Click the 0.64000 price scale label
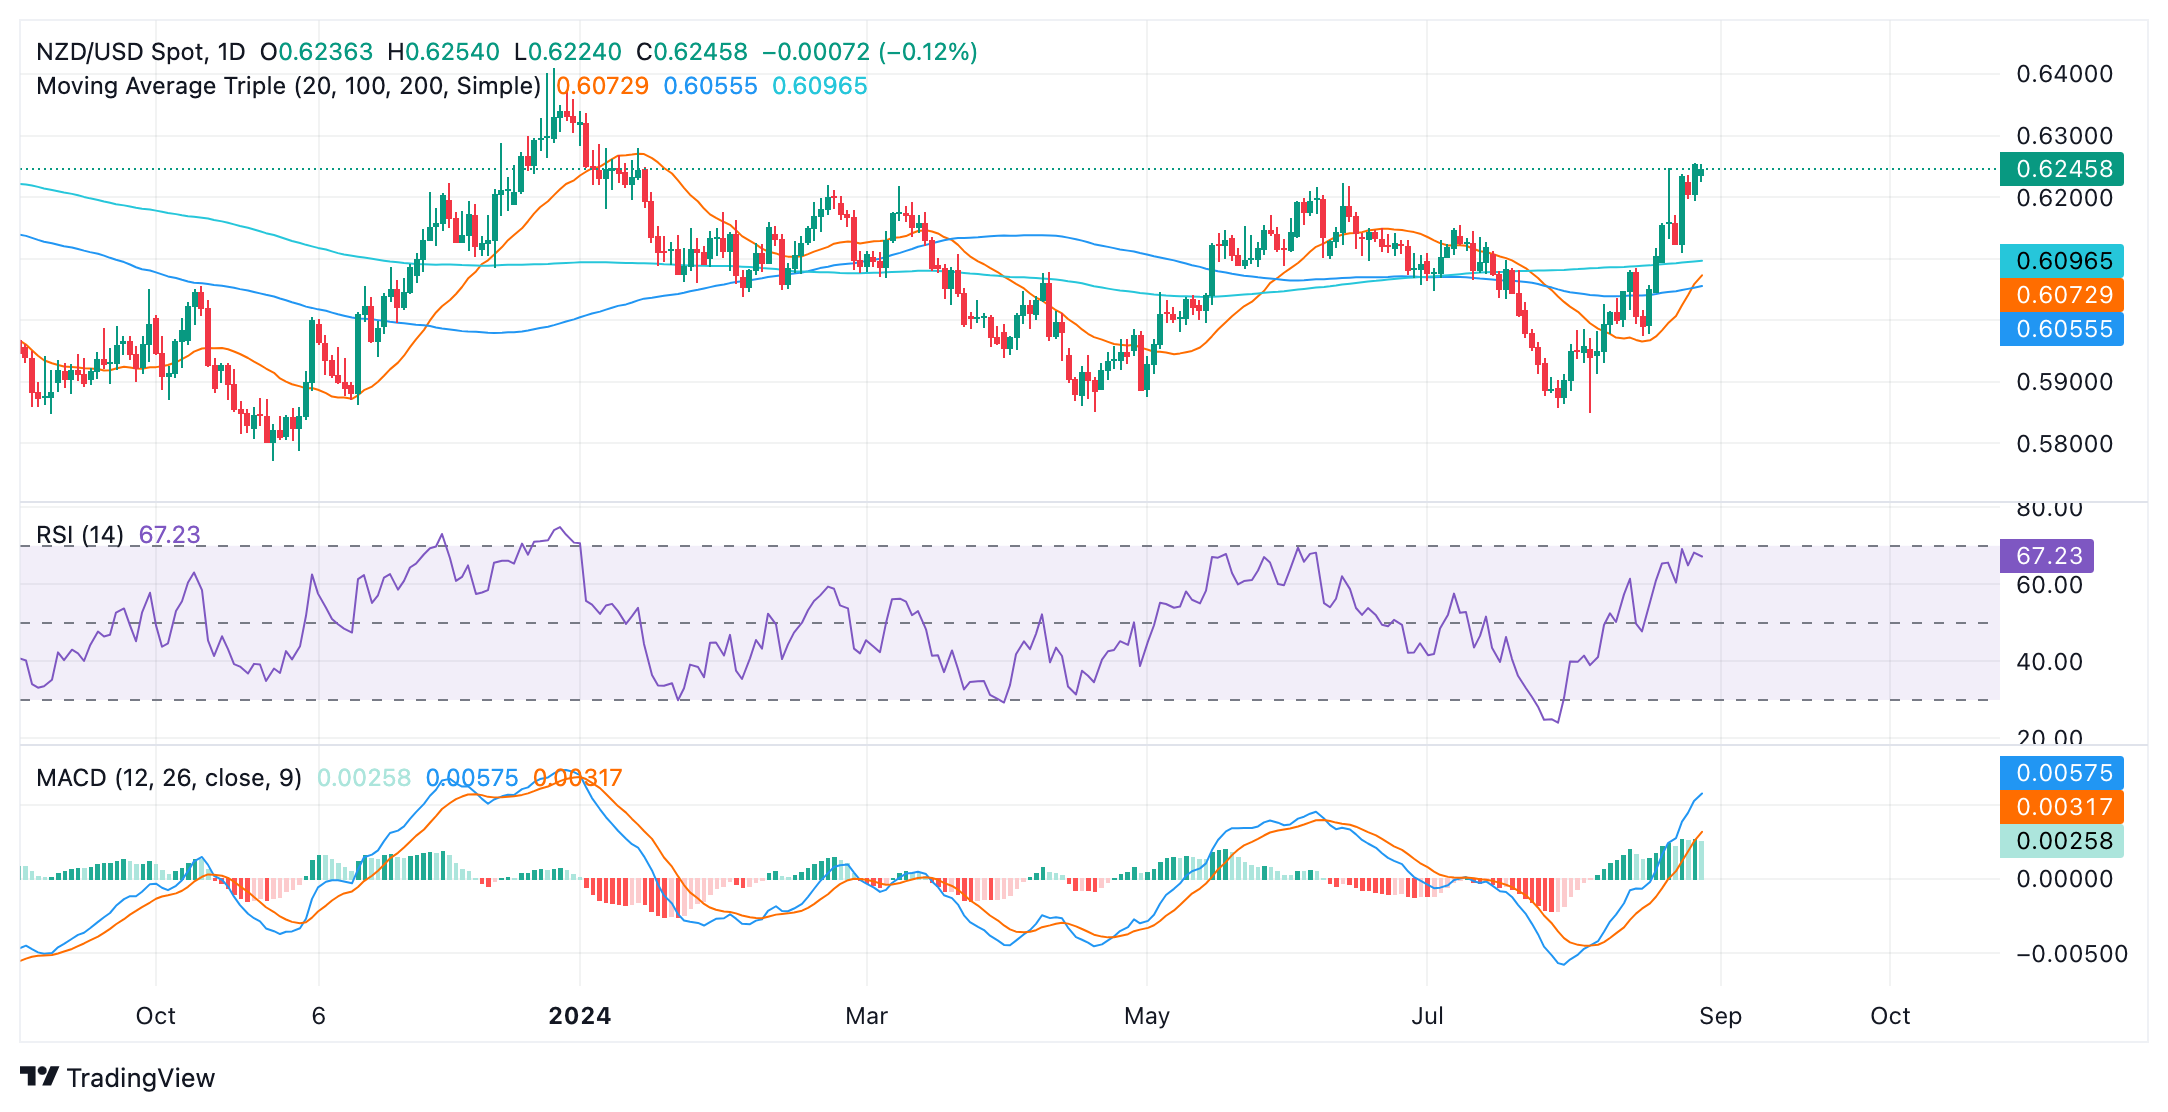The height and width of the screenshot is (1112, 2168). click(2064, 74)
